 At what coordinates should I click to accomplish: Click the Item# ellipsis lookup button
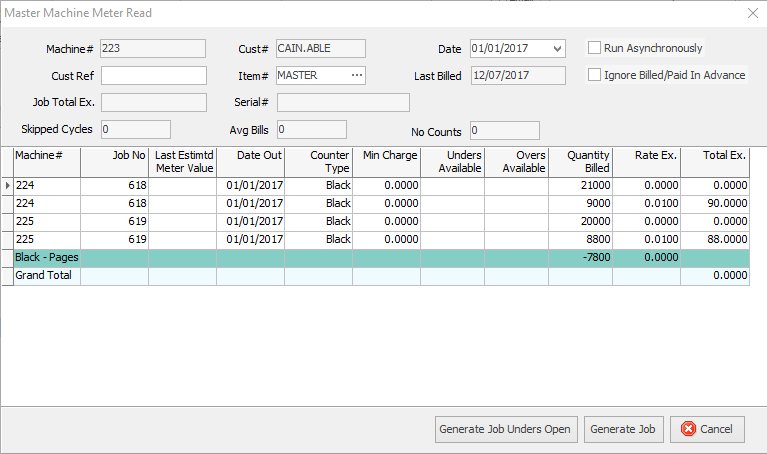[x=356, y=75]
